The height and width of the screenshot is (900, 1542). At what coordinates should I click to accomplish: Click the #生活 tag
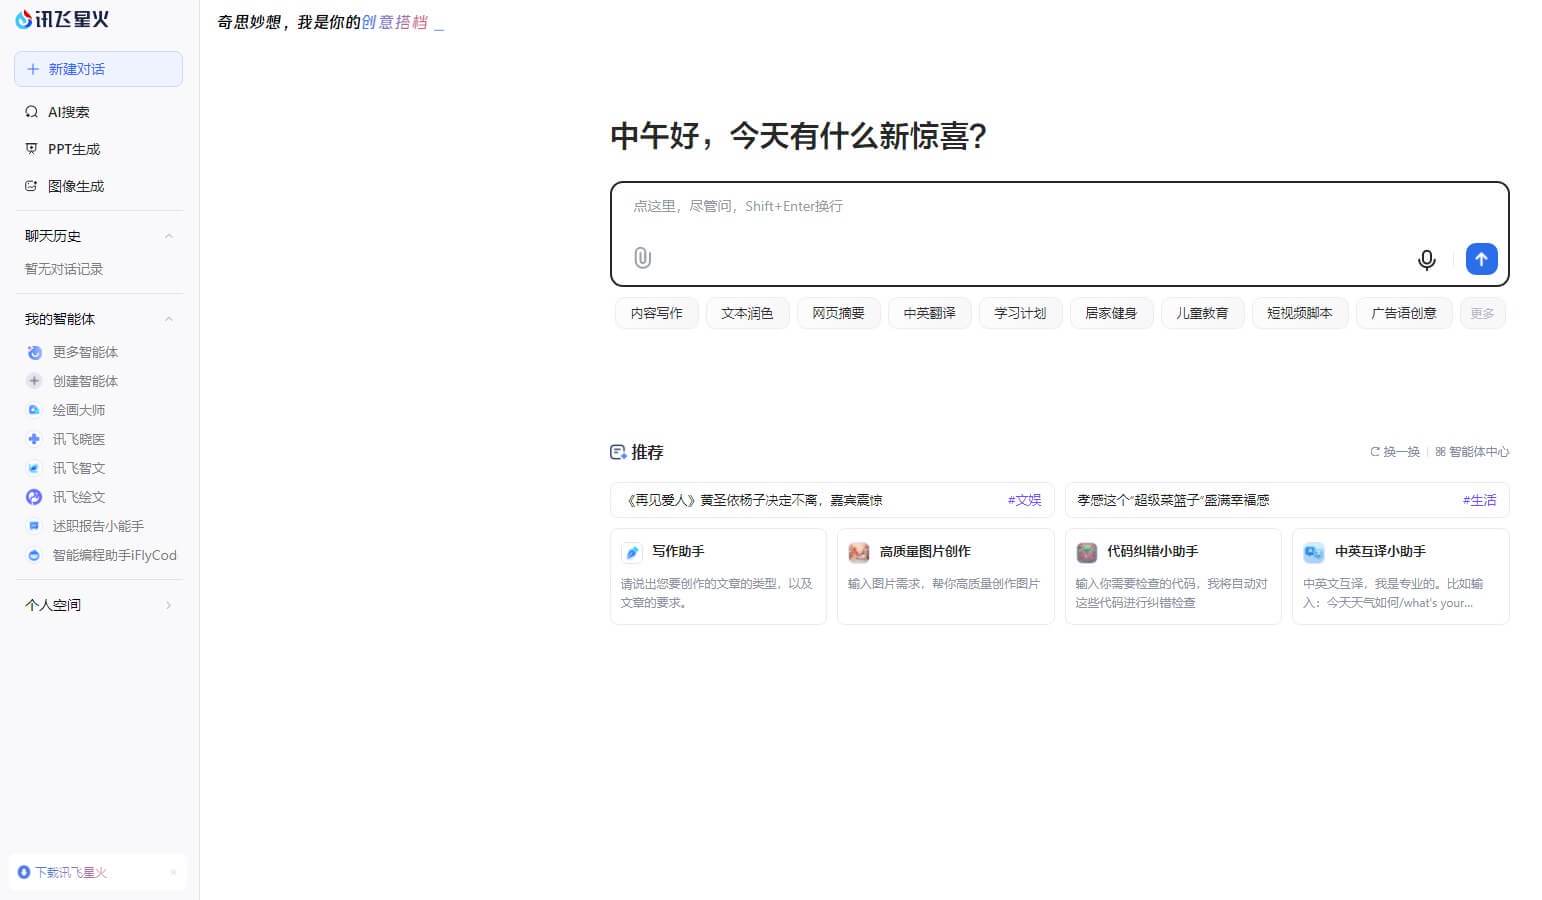(1479, 500)
